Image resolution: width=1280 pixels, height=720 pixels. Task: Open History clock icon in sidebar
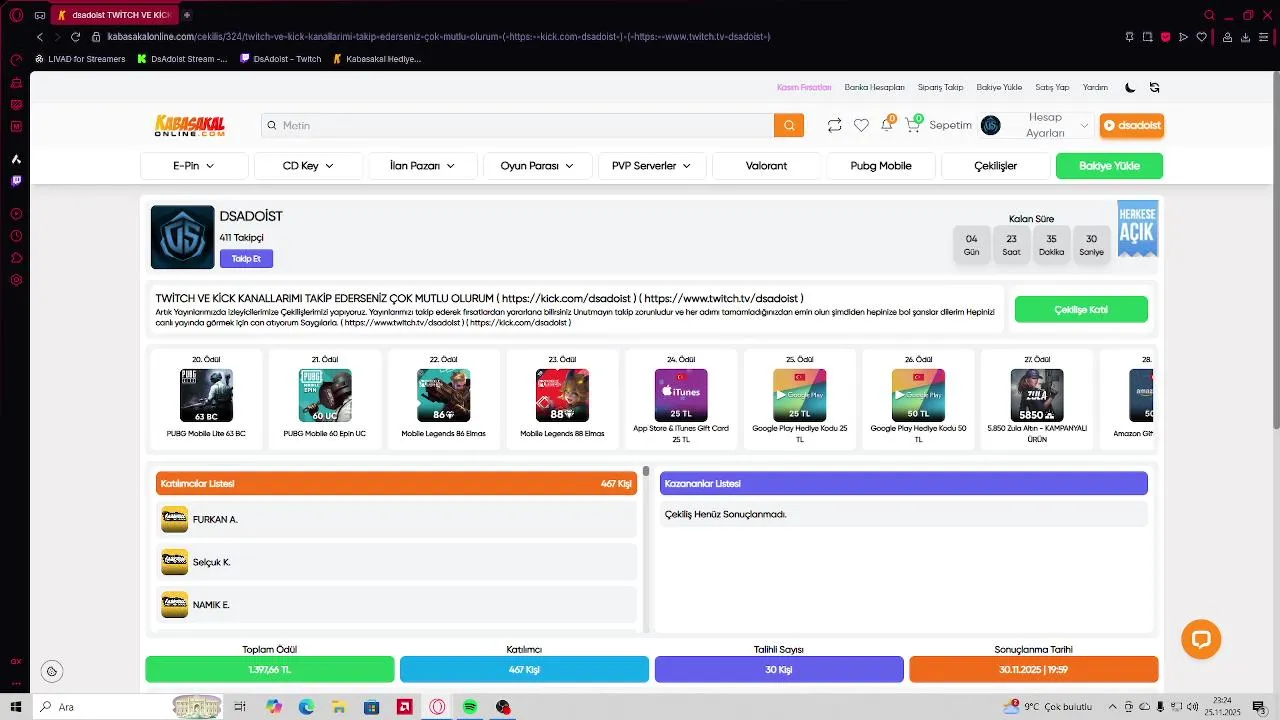16,236
